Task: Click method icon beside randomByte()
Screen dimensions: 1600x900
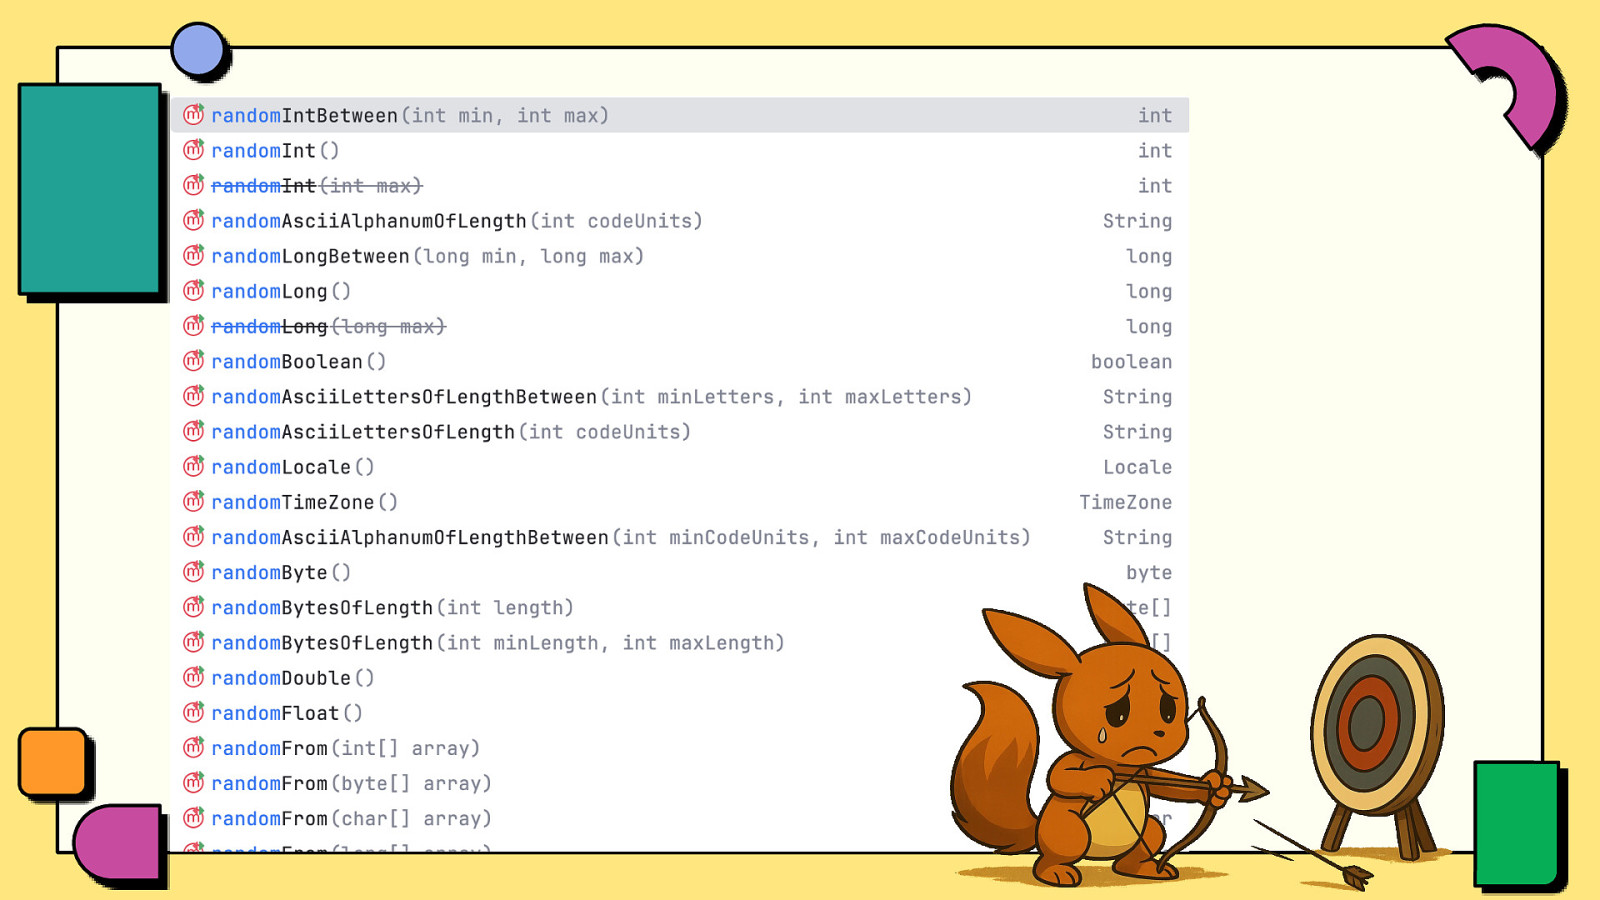Action: coord(193,572)
